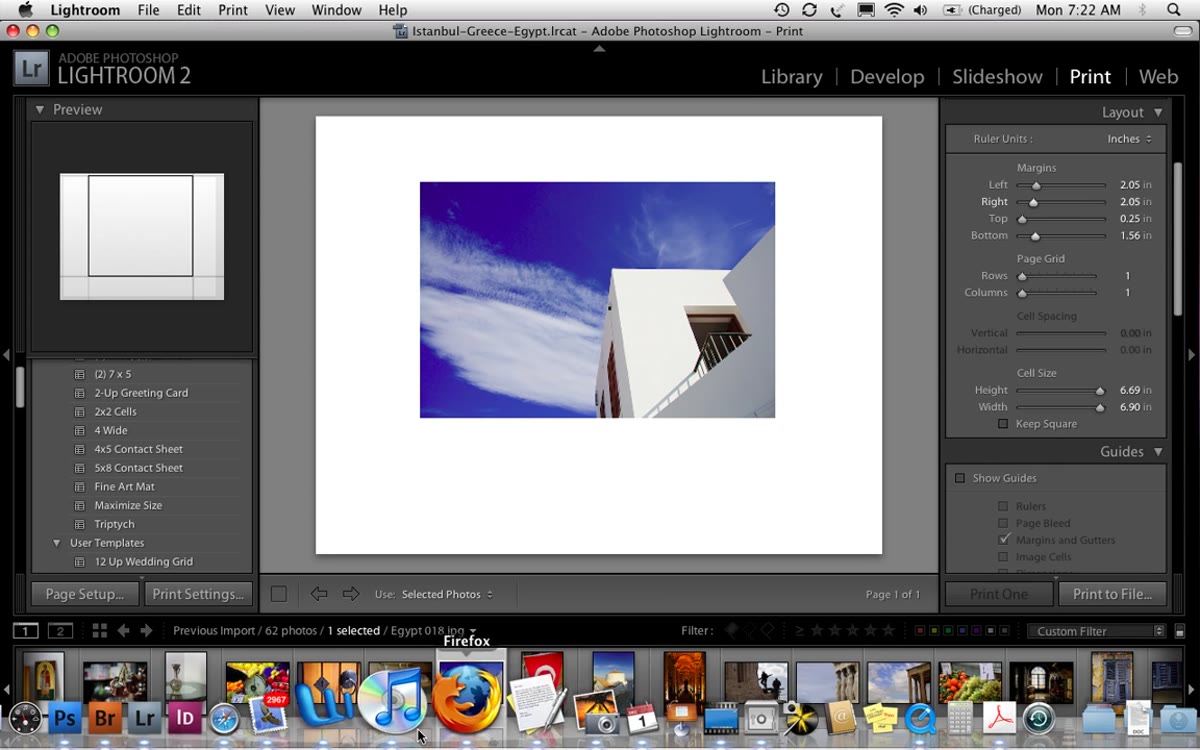Screen dimensions: 1200x750
Task: Open the Lightroom application menu
Action: tap(85, 10)
